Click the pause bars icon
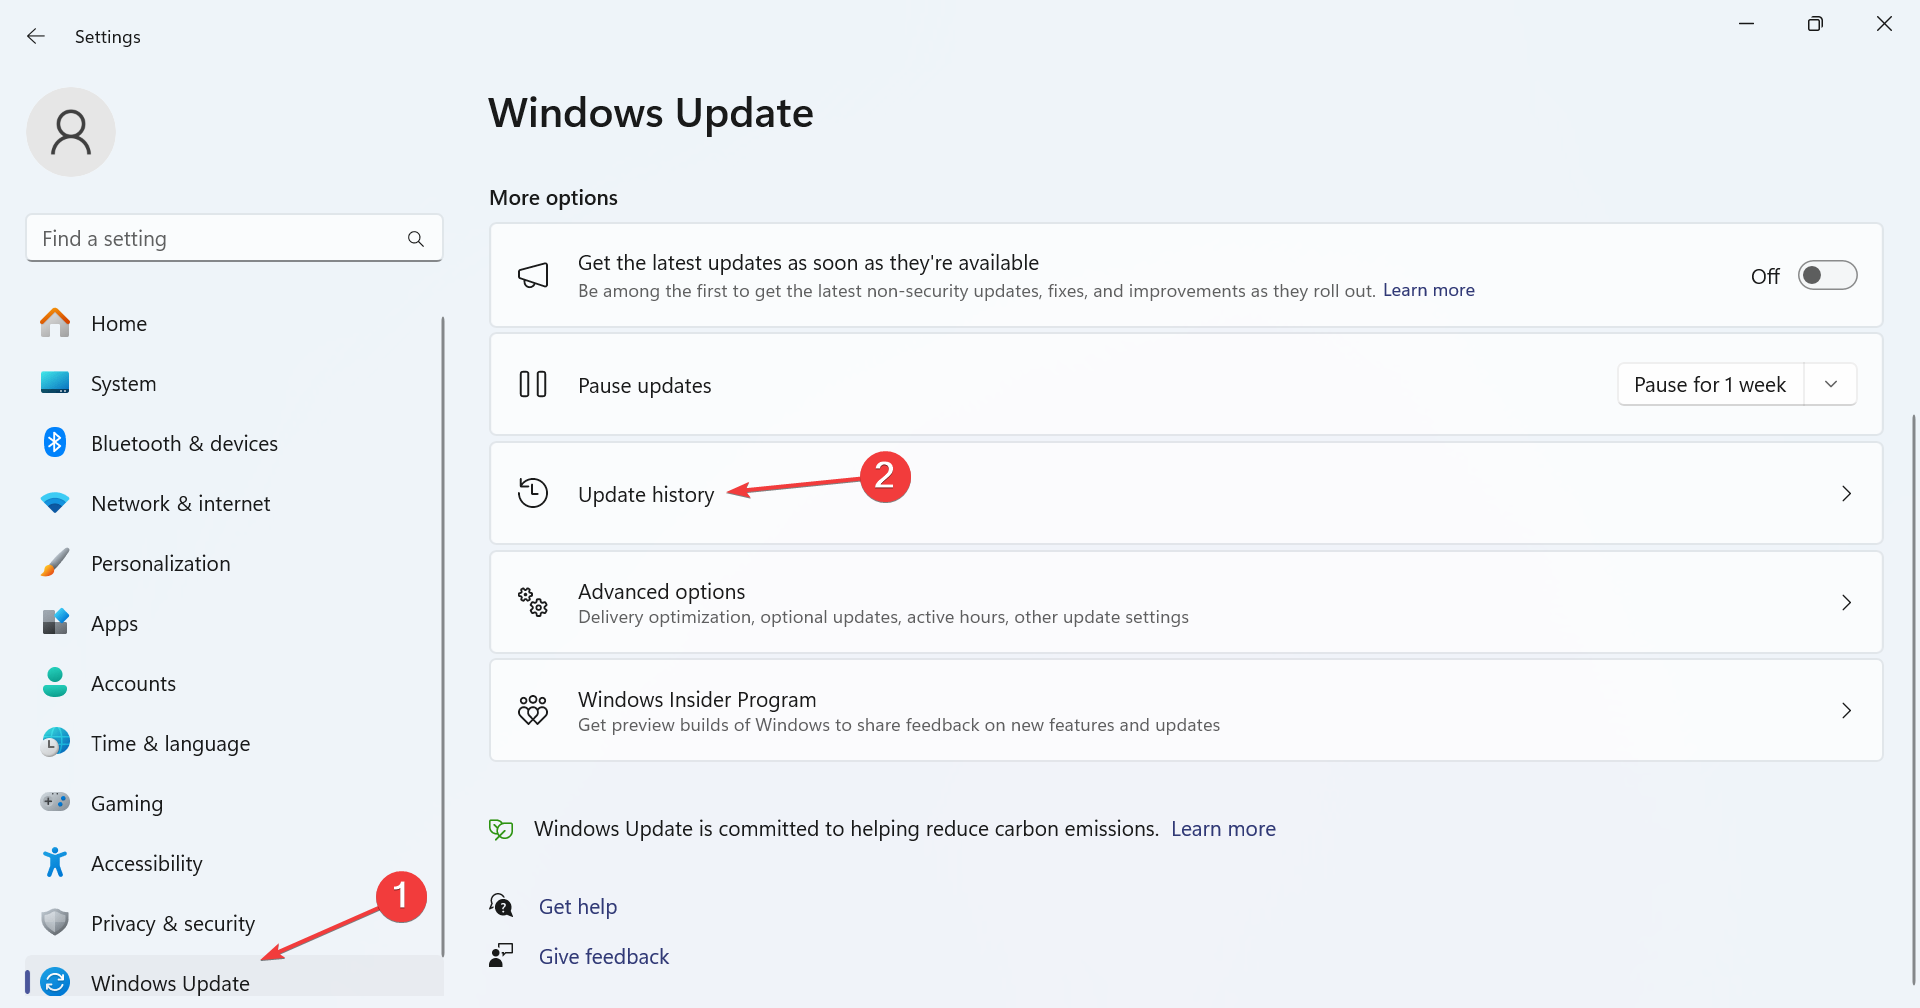Image resolution: width=1920 pixels, height=1008 pixels. [533, 384]
